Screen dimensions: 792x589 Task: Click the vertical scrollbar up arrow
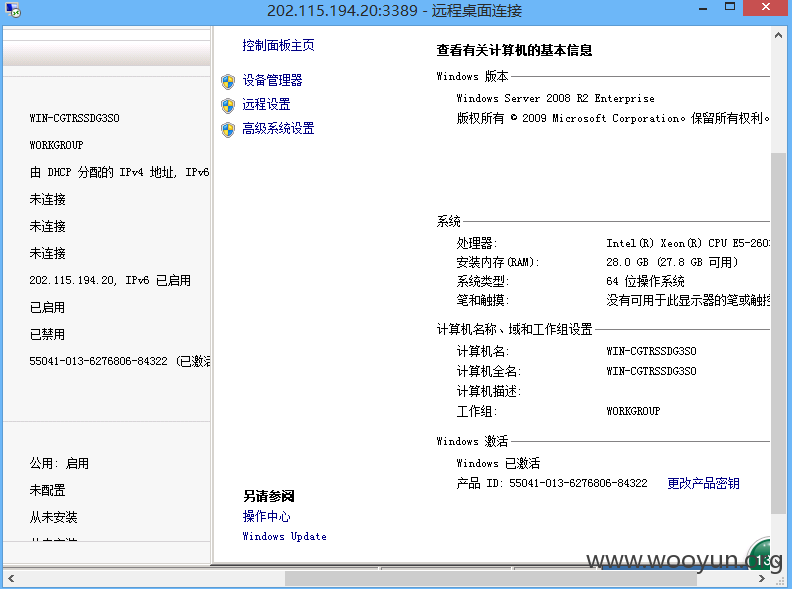click(x=778, y=35)
